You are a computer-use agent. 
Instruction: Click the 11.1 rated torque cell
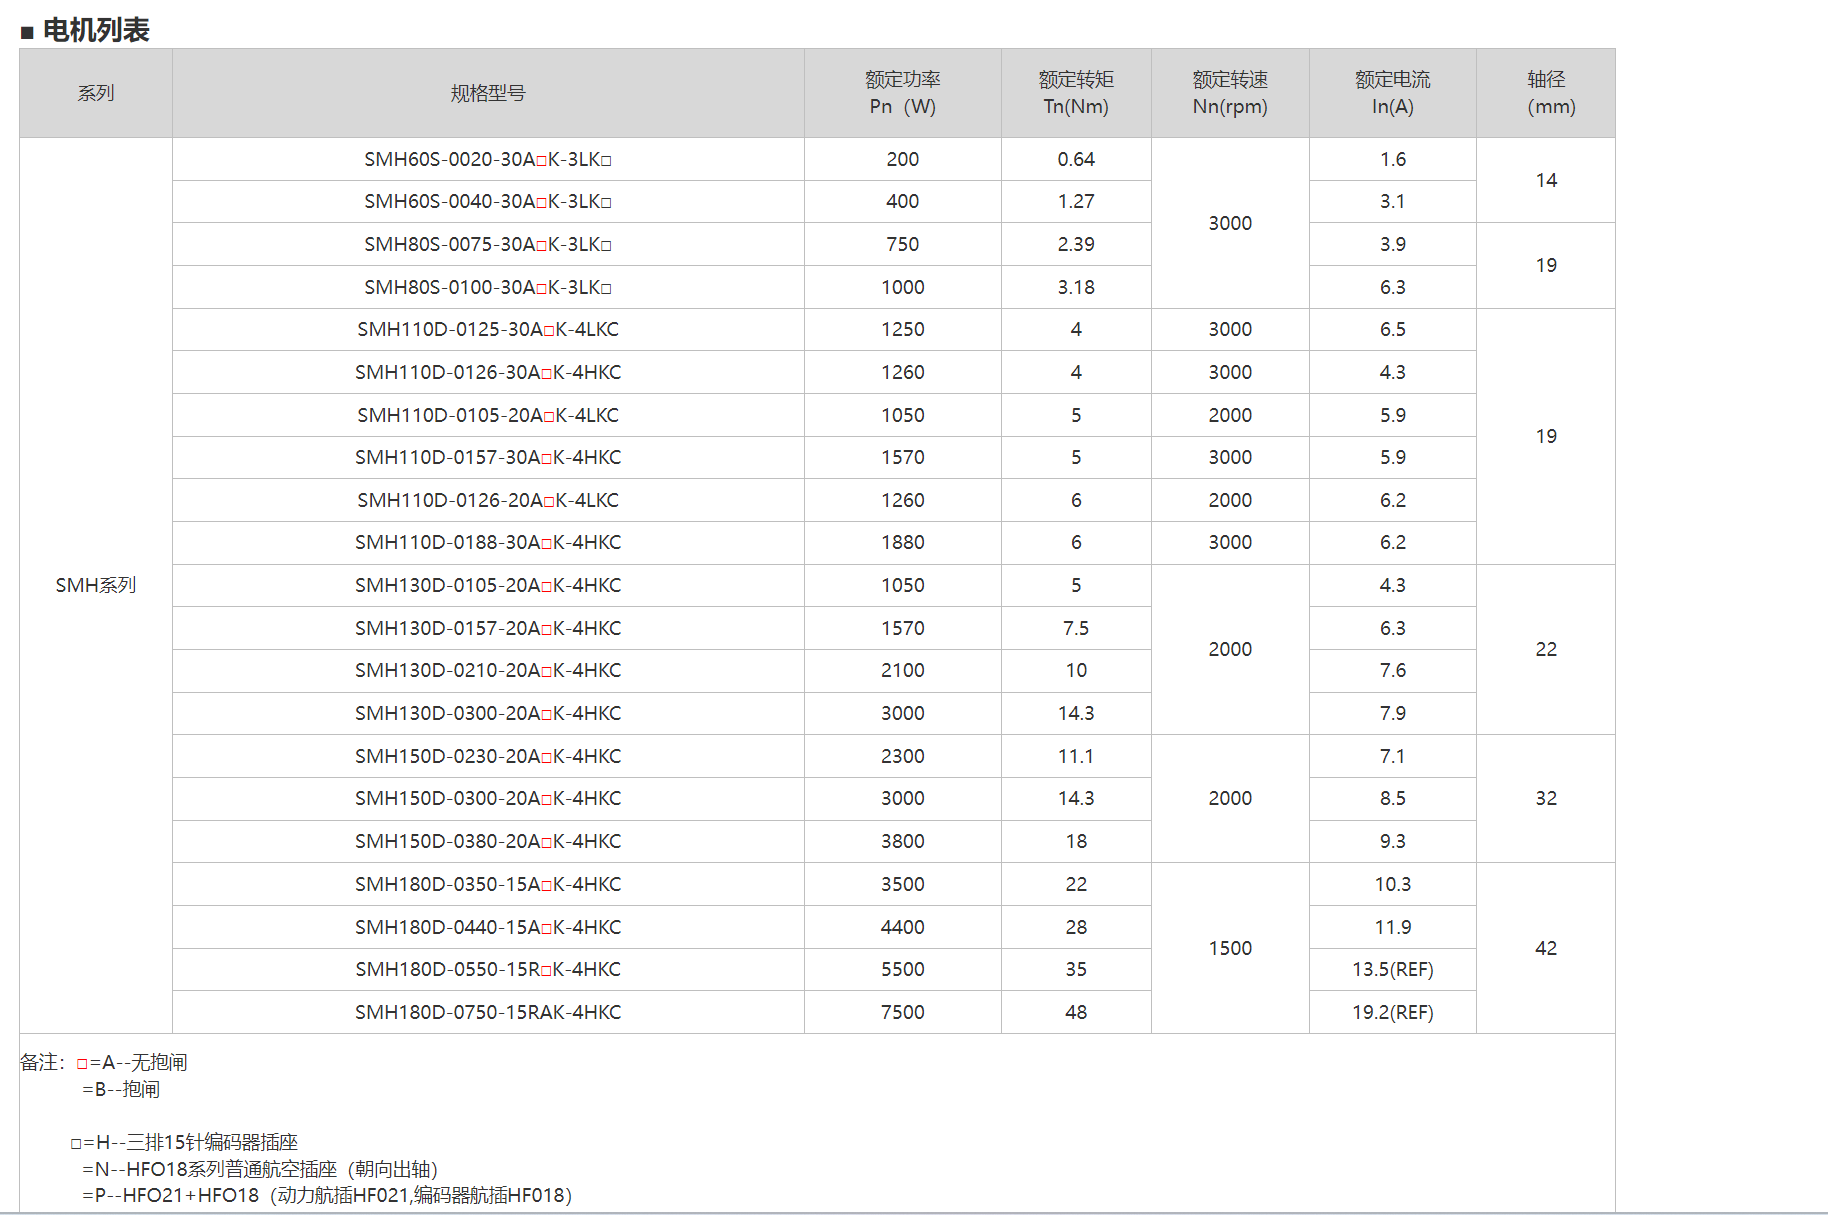[1076, 756]
